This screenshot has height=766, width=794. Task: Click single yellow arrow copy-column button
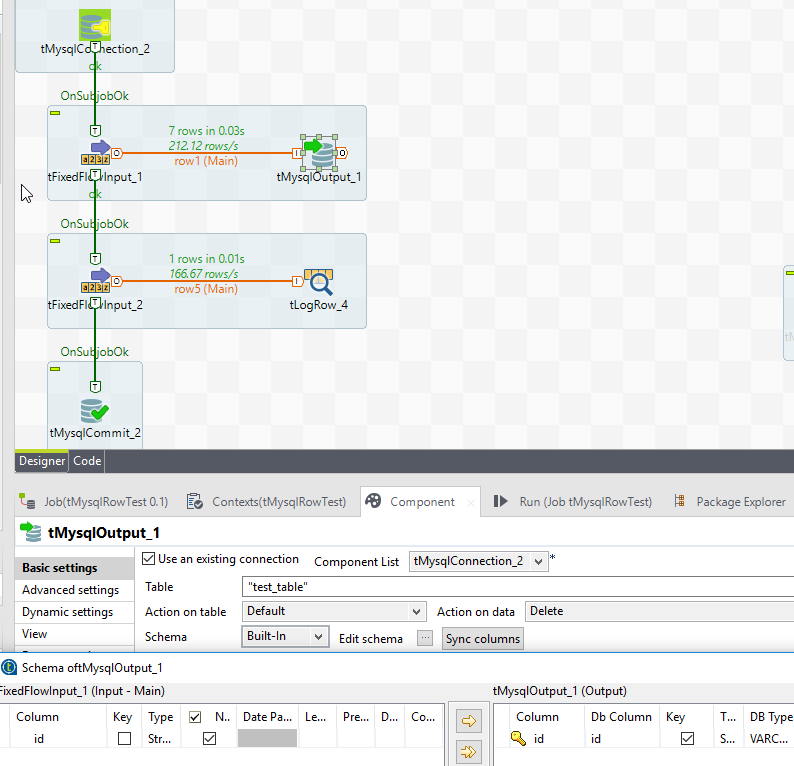coord(468,720)
